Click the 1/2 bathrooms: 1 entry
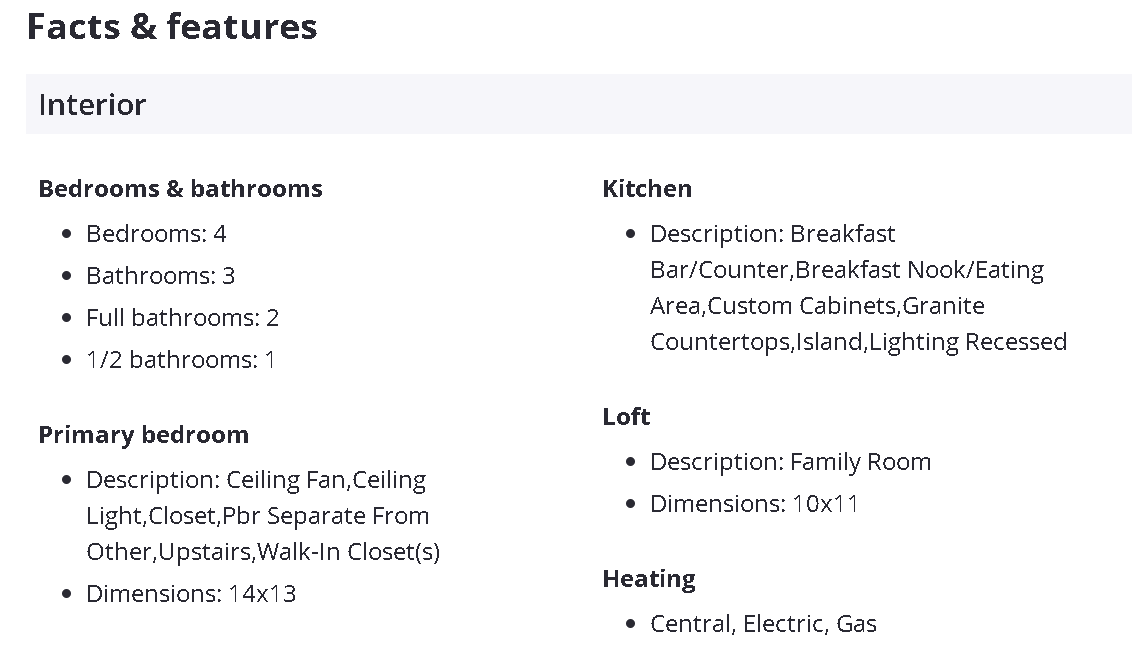Viewport: 1147px width, 648px height. tap(180, 360)
